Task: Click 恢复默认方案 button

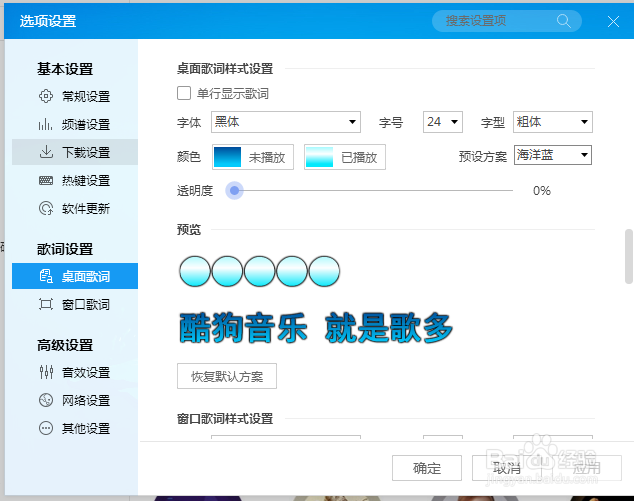Action: (x=227, y=376)
